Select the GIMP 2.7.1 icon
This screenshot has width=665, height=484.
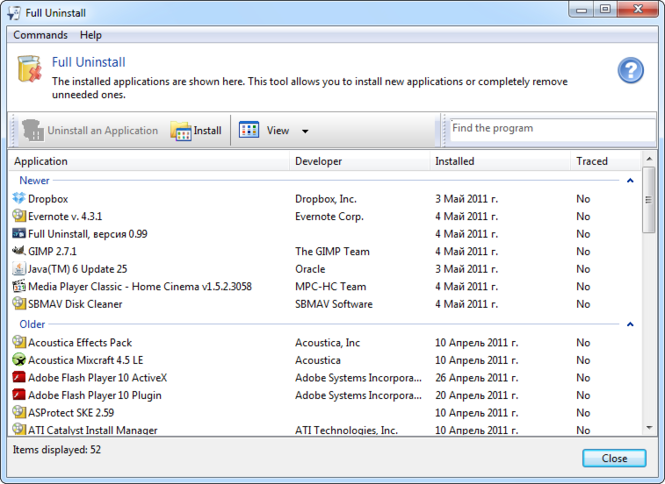(x=19, y=251)
